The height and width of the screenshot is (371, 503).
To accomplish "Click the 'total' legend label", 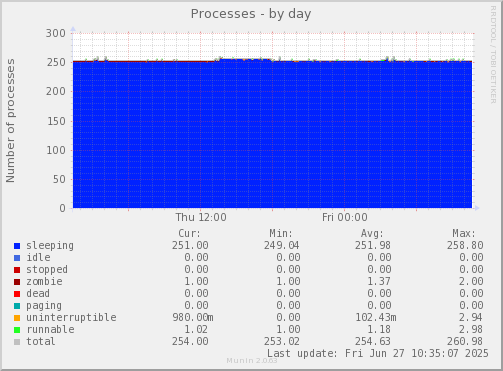I will [x=41, y=341].
